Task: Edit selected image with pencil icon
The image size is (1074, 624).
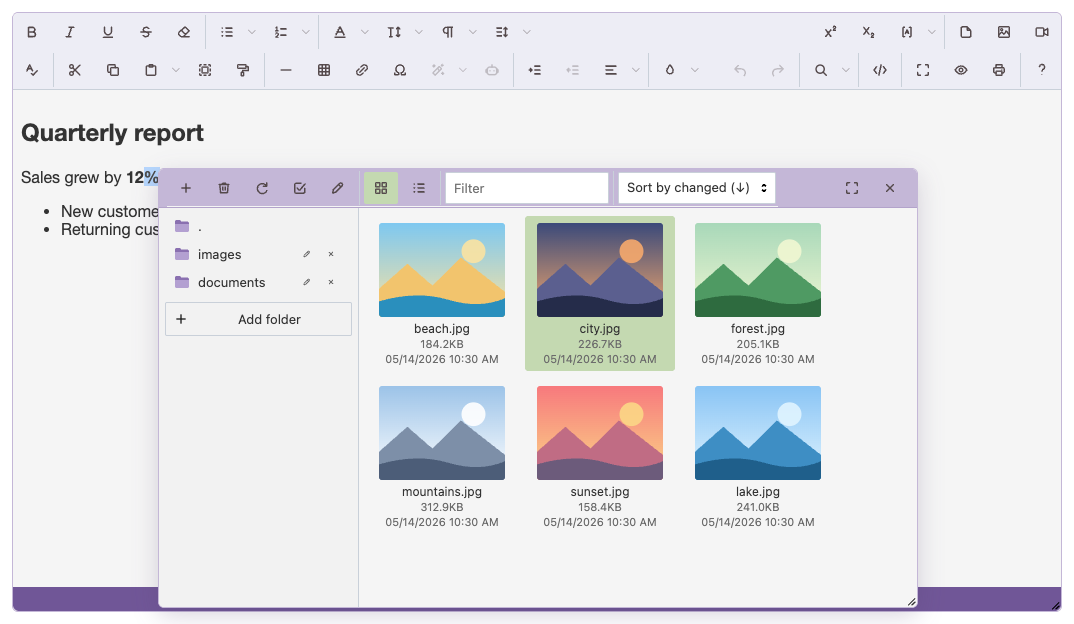Action: pos(338,188)
